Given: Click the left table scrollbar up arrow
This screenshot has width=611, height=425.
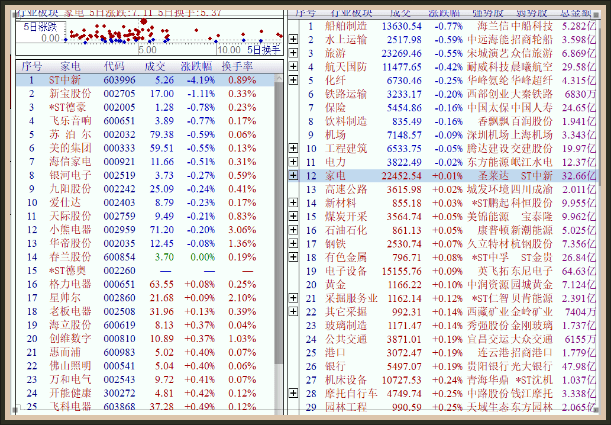Looking at the screenshot, I should tap(279, 78).
